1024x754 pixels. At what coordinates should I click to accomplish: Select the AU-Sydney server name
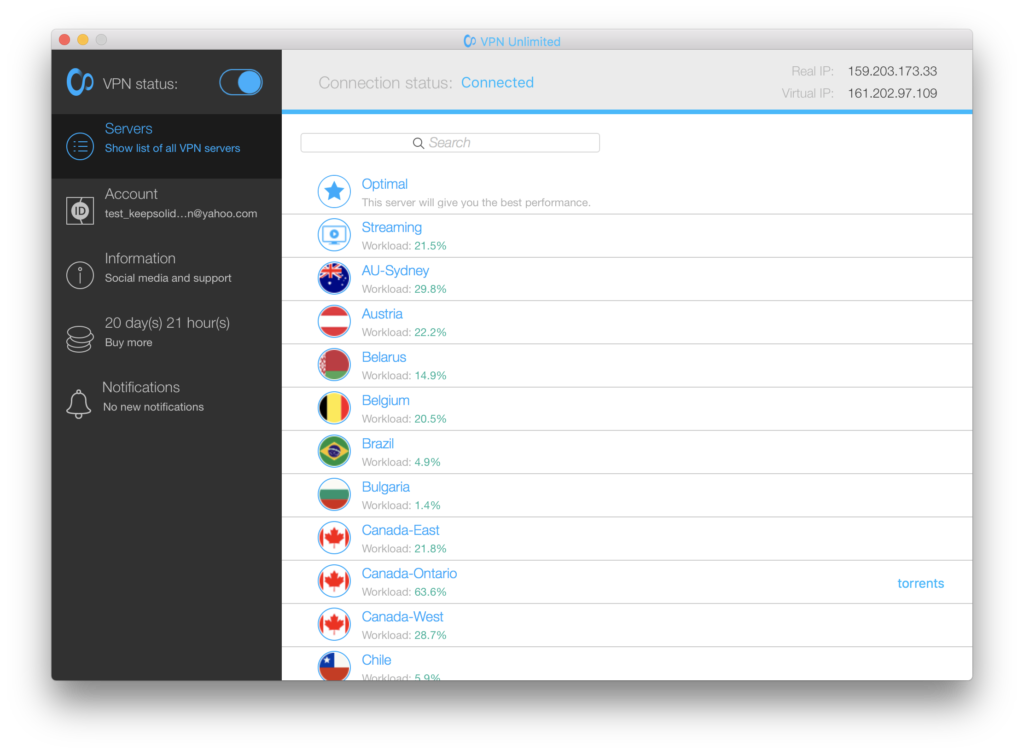pos(395,271)
